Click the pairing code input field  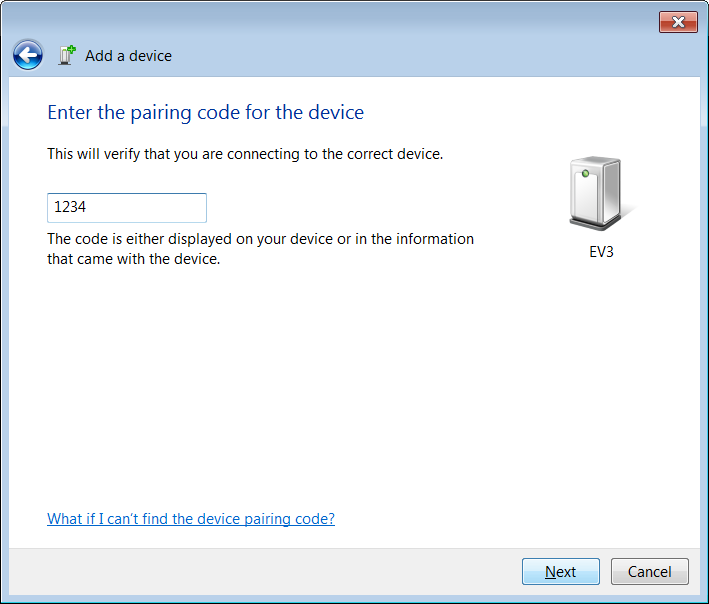coord(127,208)
